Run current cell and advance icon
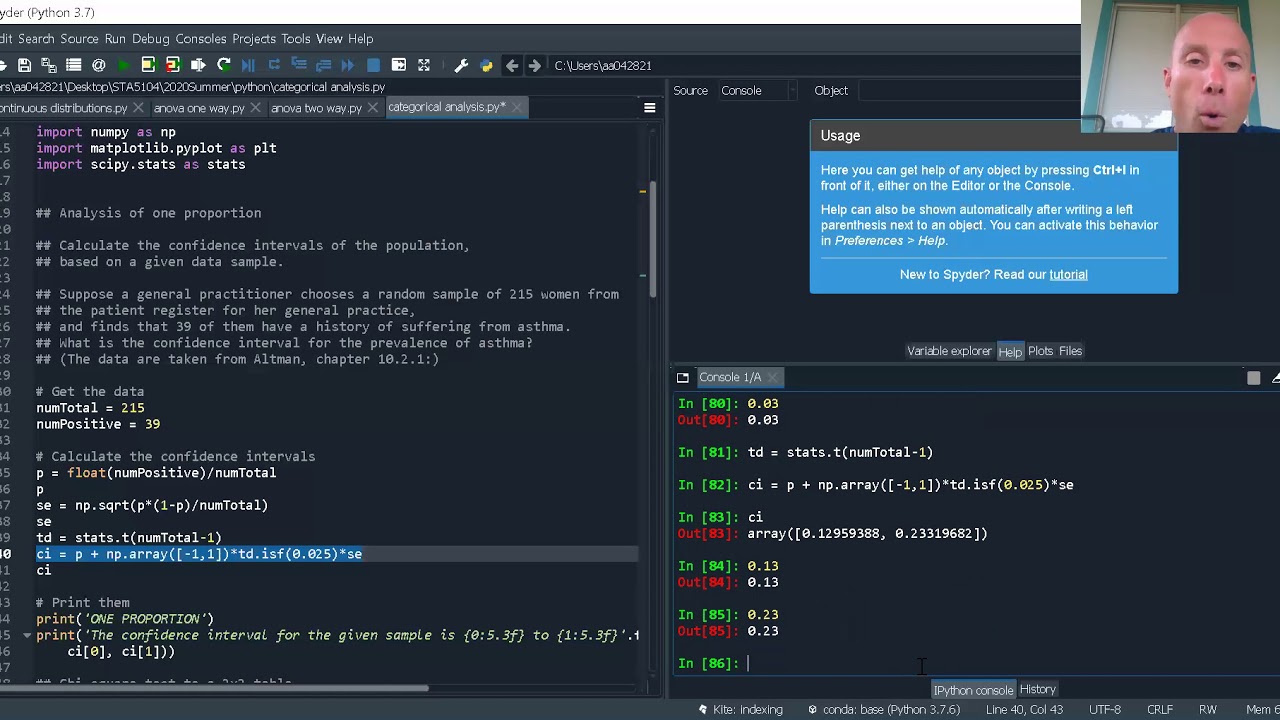This screenshot has width=1280, height=720. point(173,65)
